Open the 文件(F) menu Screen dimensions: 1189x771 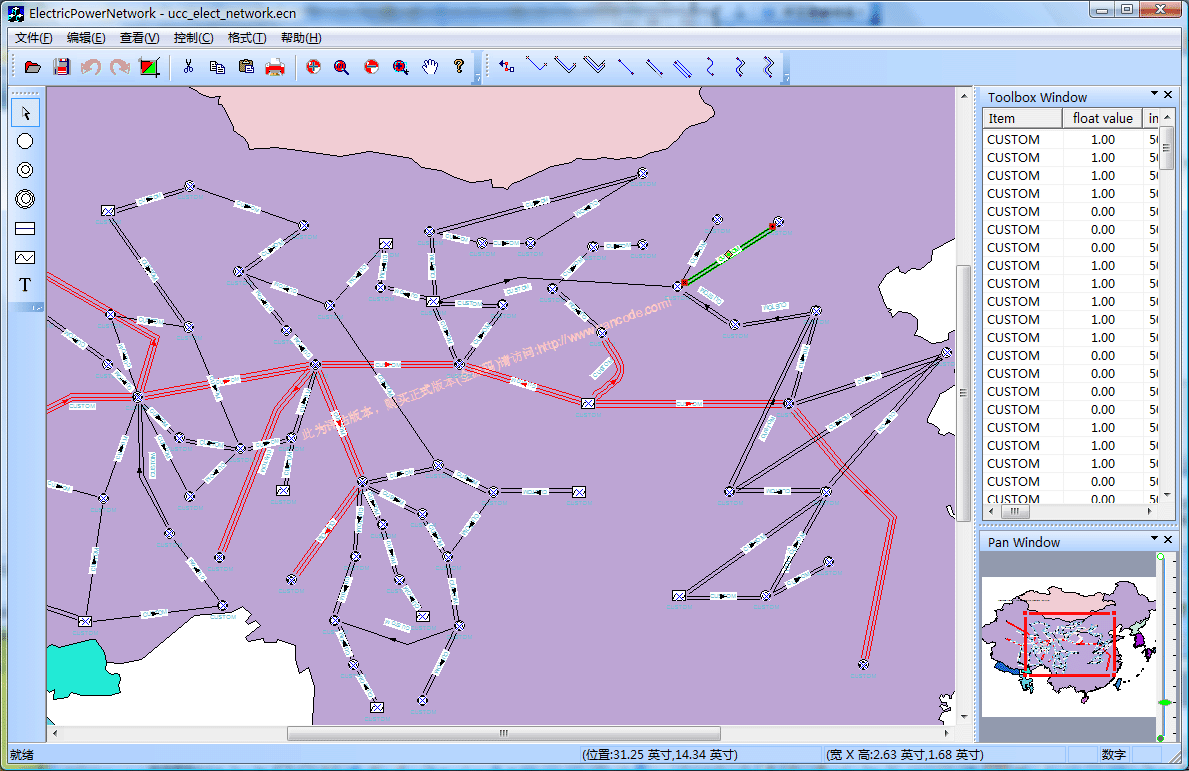[x=34, y=38]
